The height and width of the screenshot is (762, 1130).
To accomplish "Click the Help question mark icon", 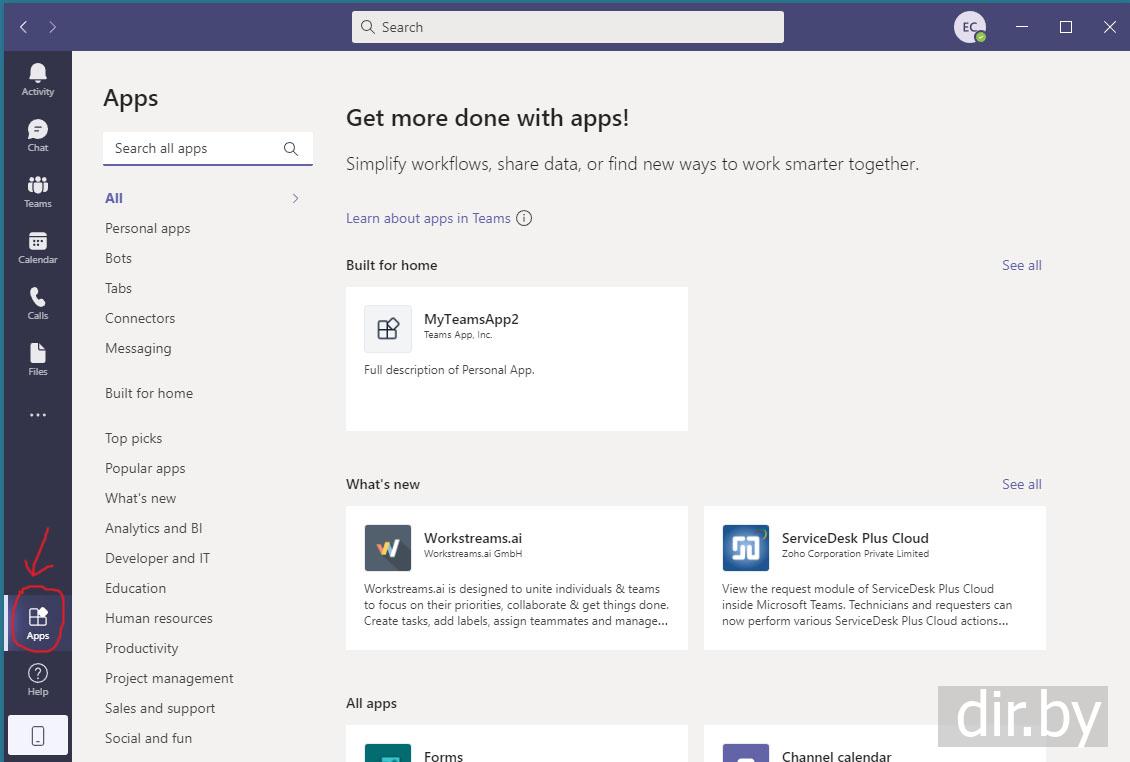I will pyautogui.click(x=38, y=678).
